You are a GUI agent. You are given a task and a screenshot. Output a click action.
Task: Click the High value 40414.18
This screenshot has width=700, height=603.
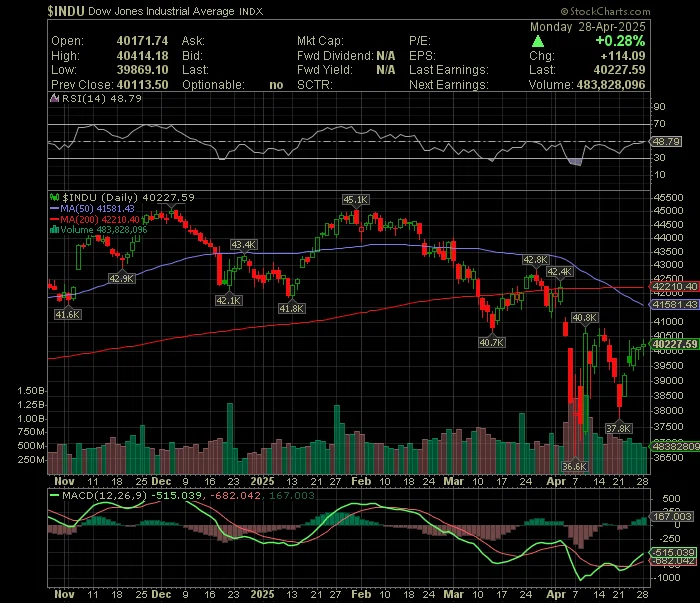pyautogui.click(x=142, y=56)
